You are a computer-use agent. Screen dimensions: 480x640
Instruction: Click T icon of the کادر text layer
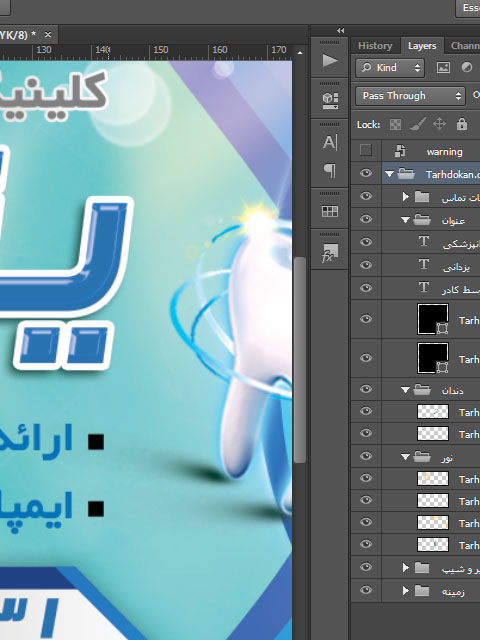tap(424, 288)
